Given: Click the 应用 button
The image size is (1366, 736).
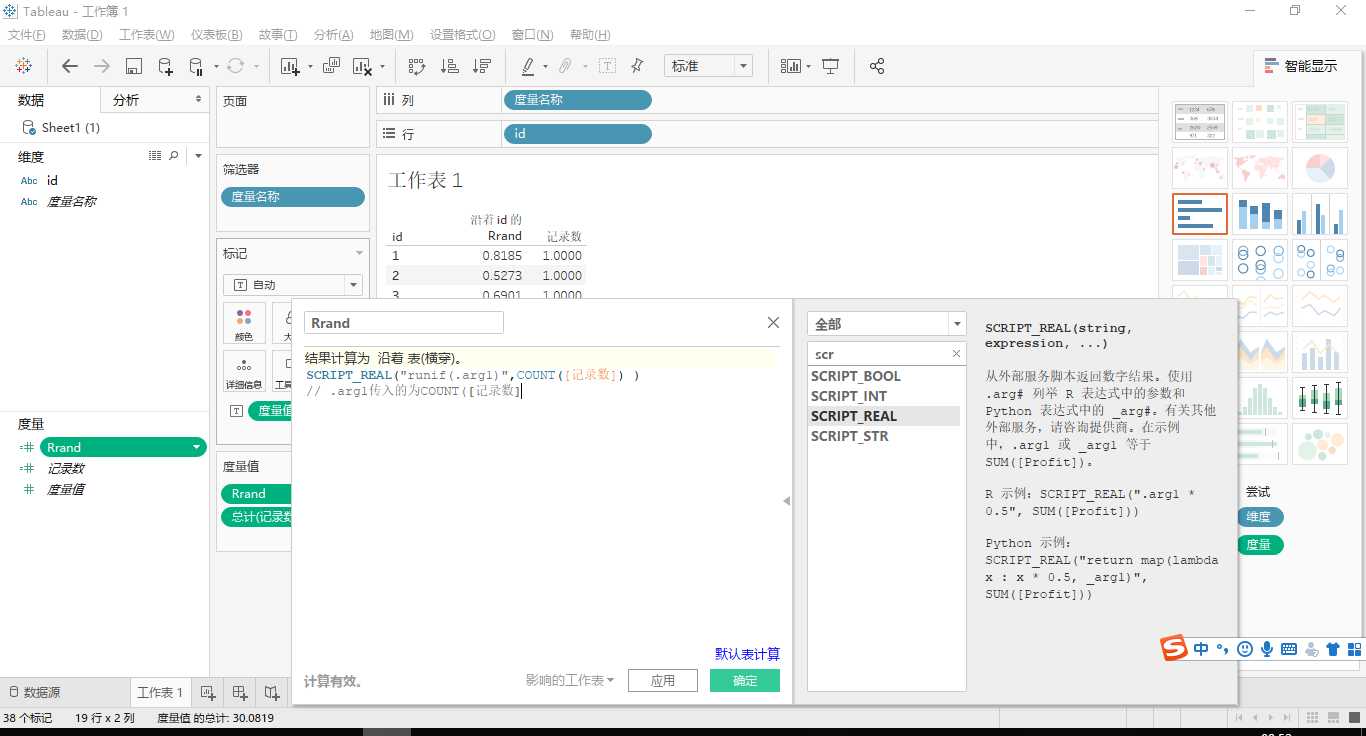Looking at the screenshot, I should tap(663, 680).
